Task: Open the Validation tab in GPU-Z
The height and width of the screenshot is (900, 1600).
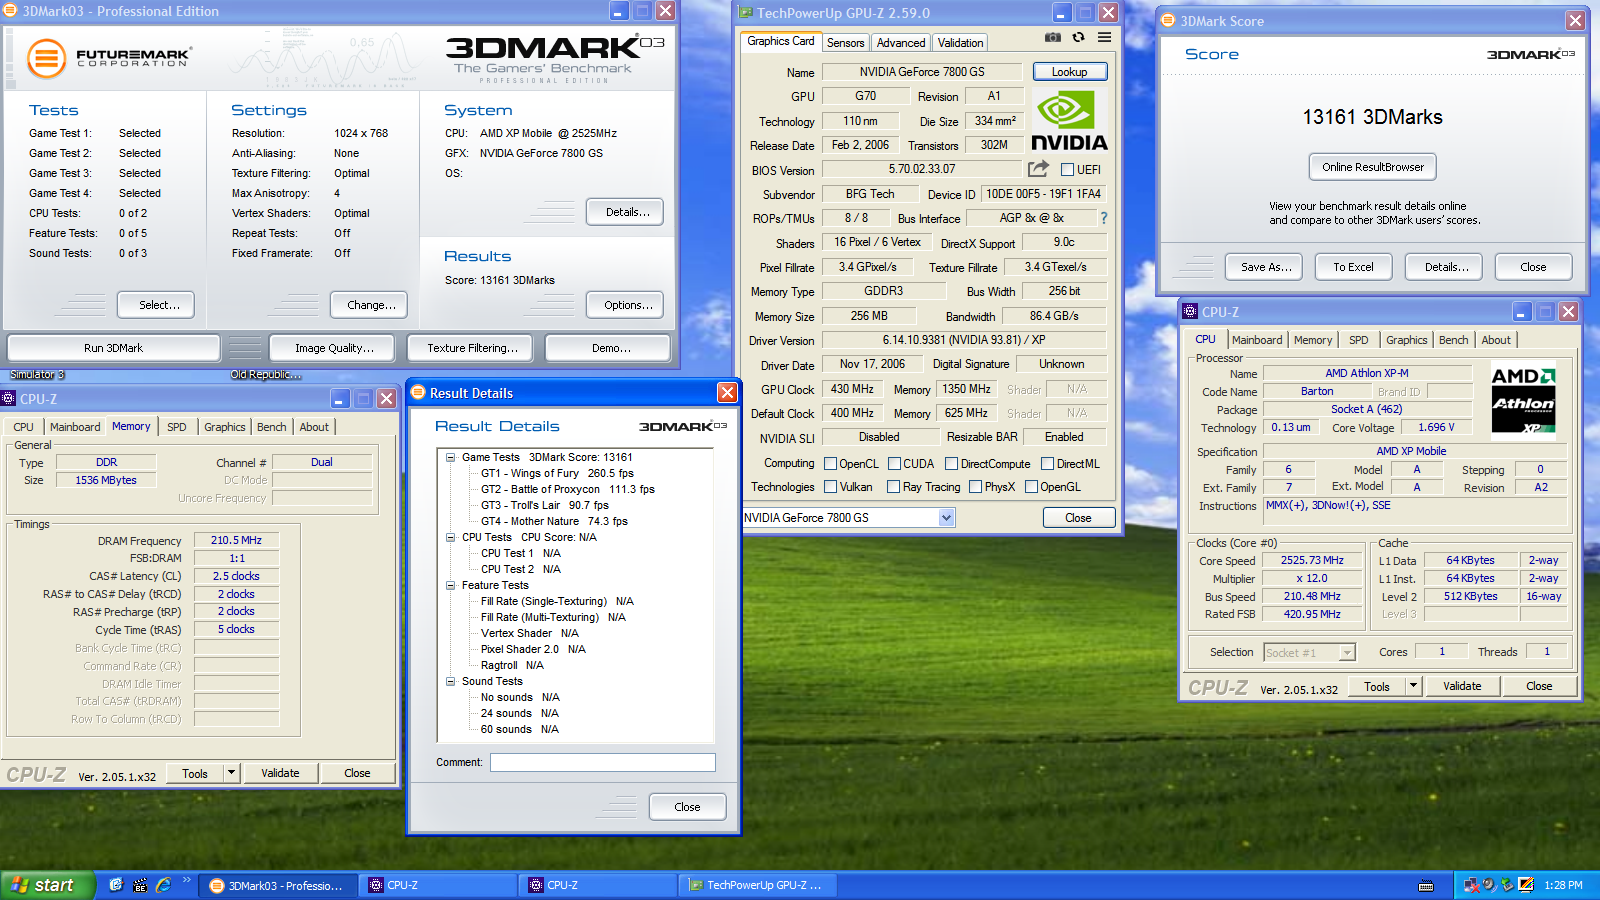Action: click(x=960, y=43)
